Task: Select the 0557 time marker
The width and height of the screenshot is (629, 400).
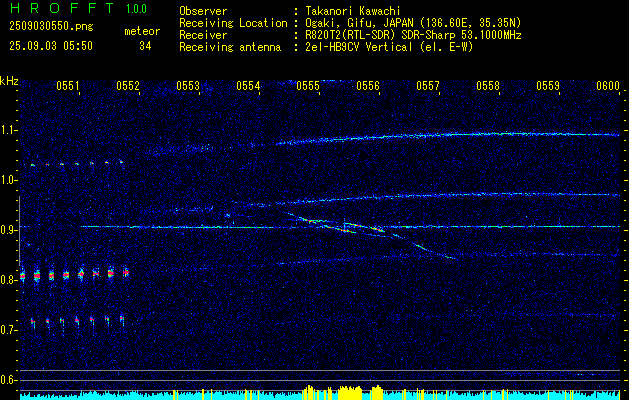Action: click(x=428, y=86)
